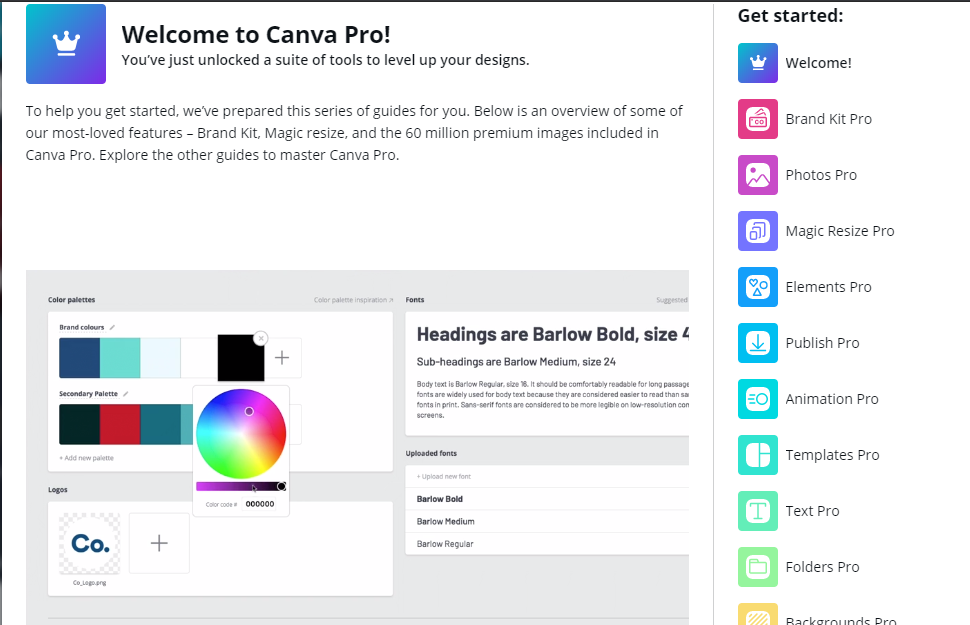Select the Magic Resize Pro icon

(757, 231)
